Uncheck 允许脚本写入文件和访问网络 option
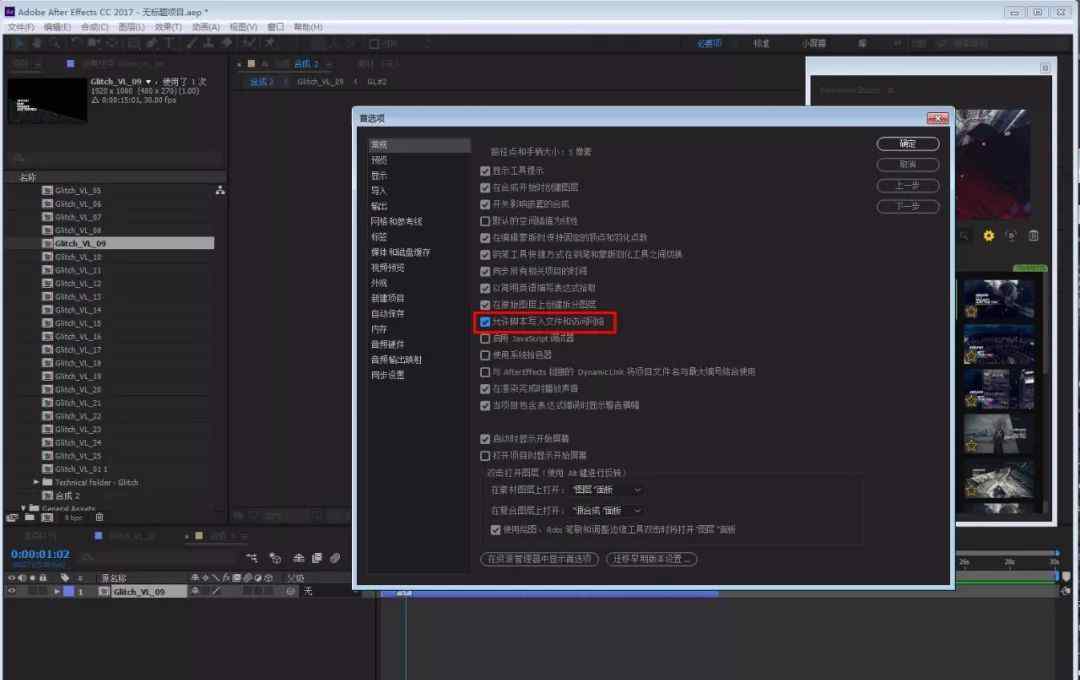 (485, 322)
